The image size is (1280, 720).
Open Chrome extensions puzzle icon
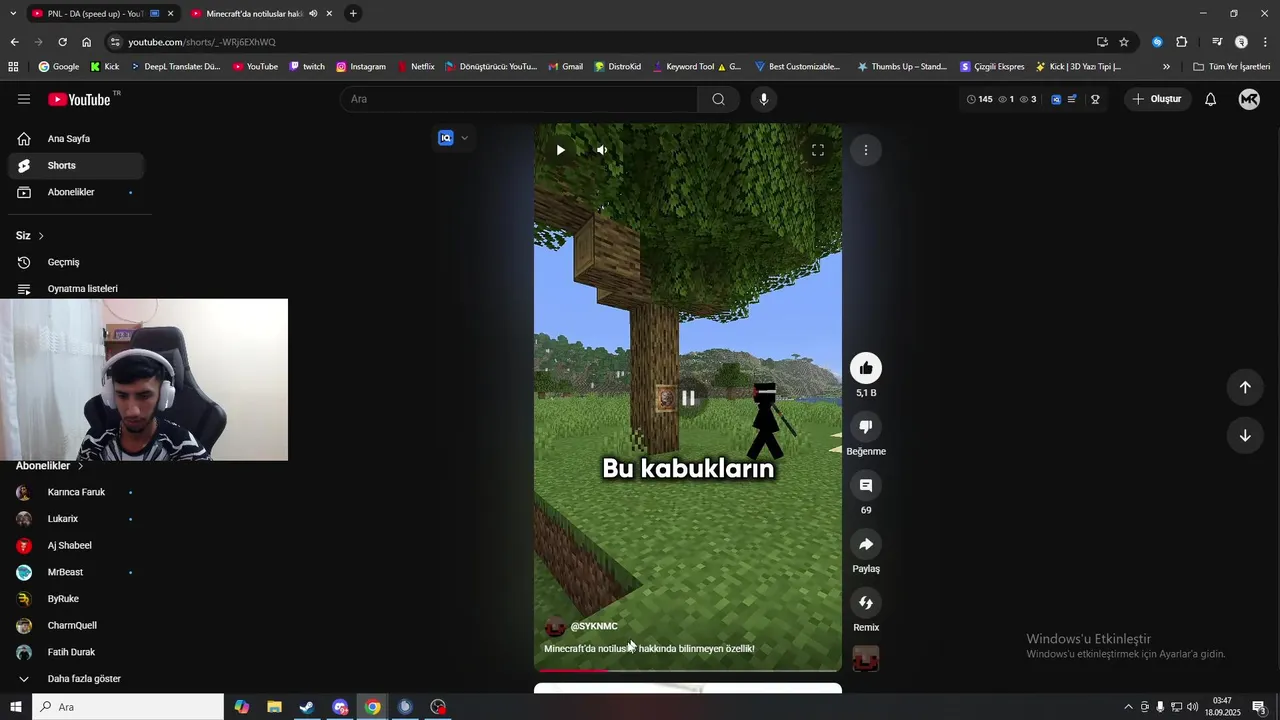tap(1182, 42)
